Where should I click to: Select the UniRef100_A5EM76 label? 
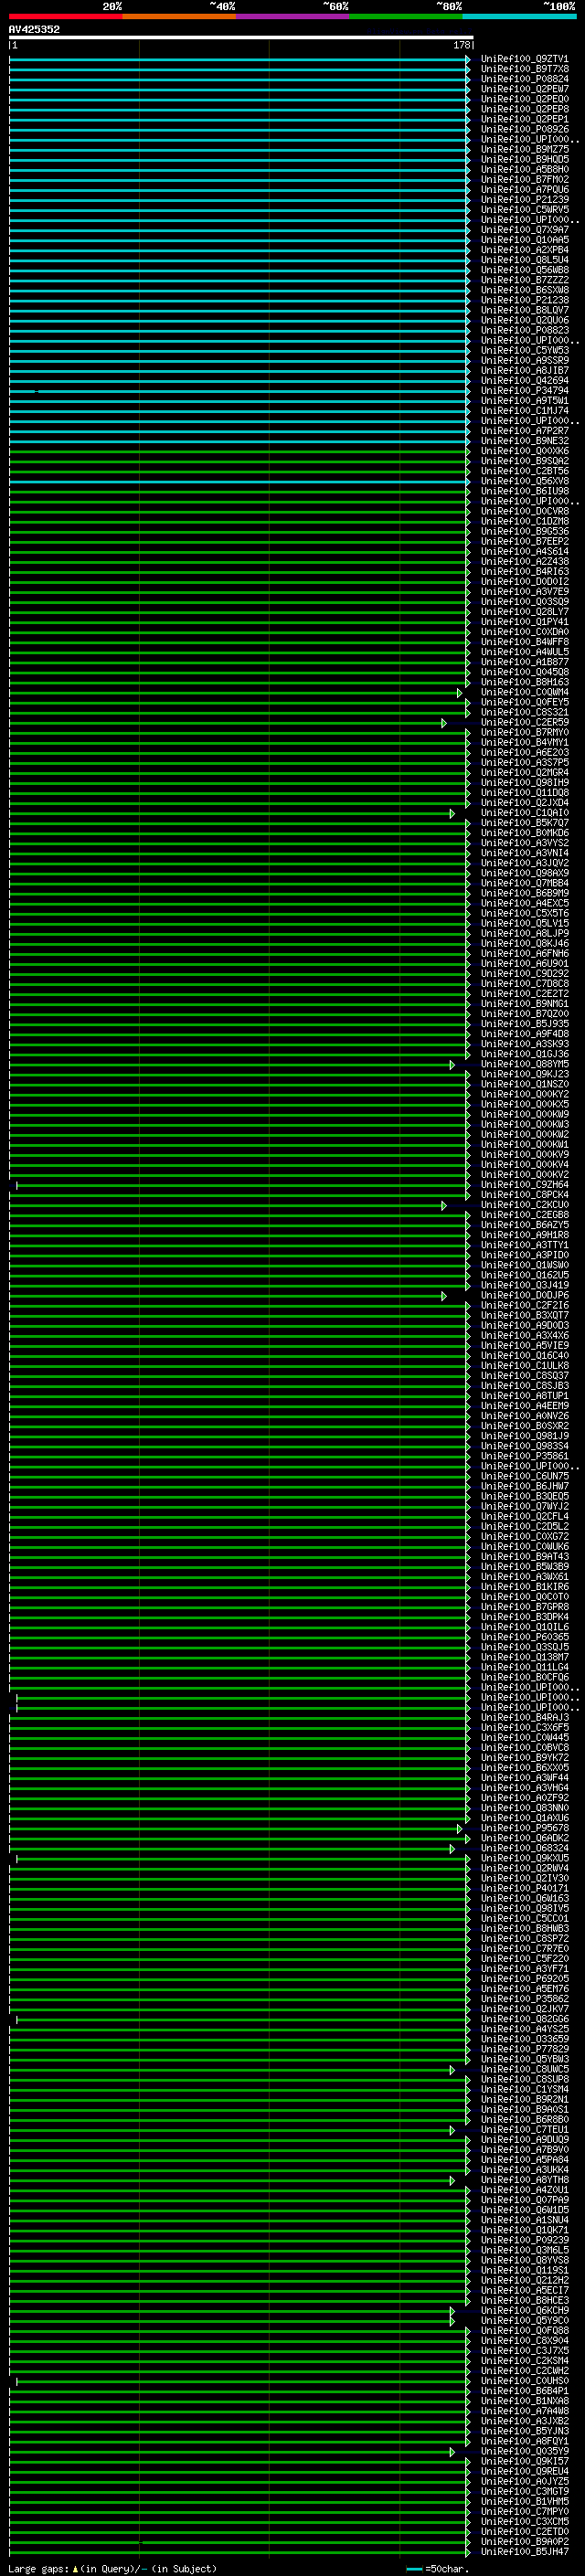525,1989
